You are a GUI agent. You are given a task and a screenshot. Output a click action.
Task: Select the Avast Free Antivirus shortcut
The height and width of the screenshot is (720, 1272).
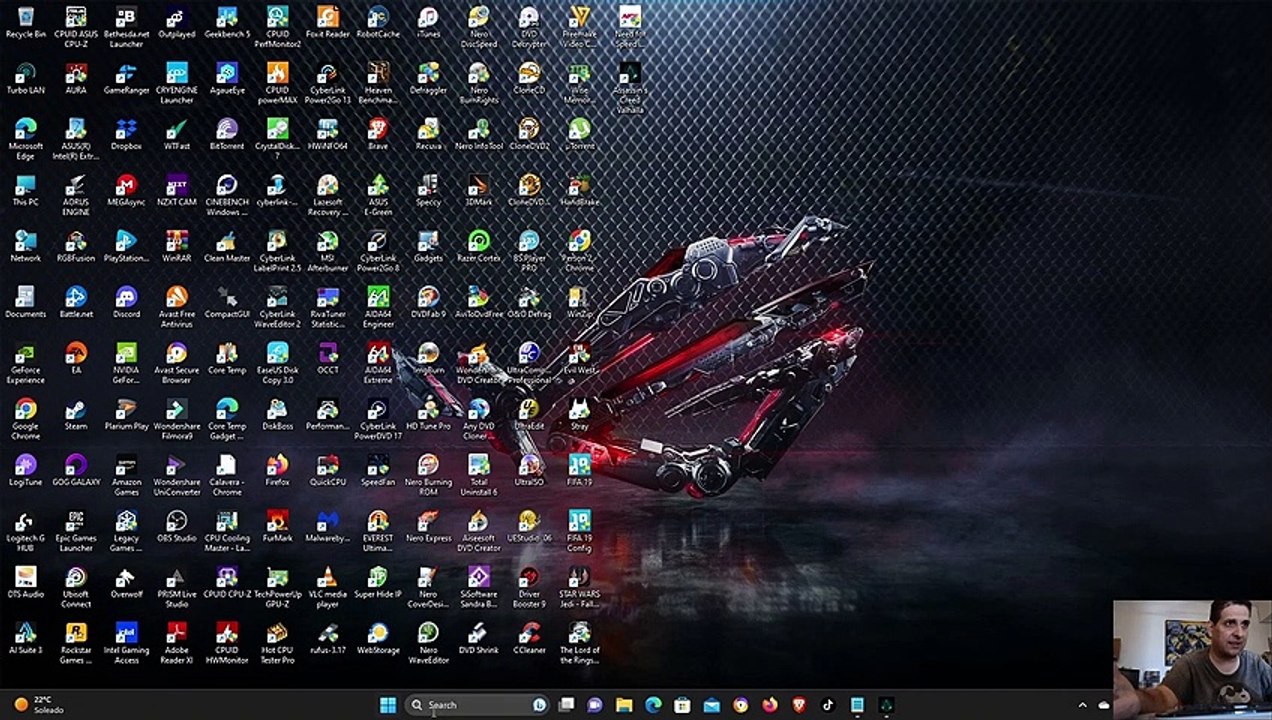(176, 307)
